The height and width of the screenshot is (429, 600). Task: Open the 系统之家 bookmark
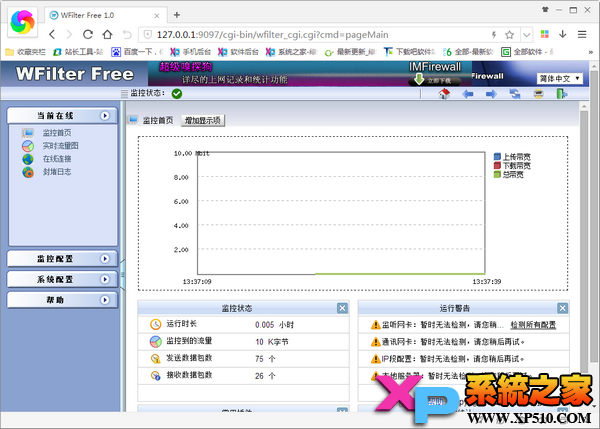pos(292,52)
